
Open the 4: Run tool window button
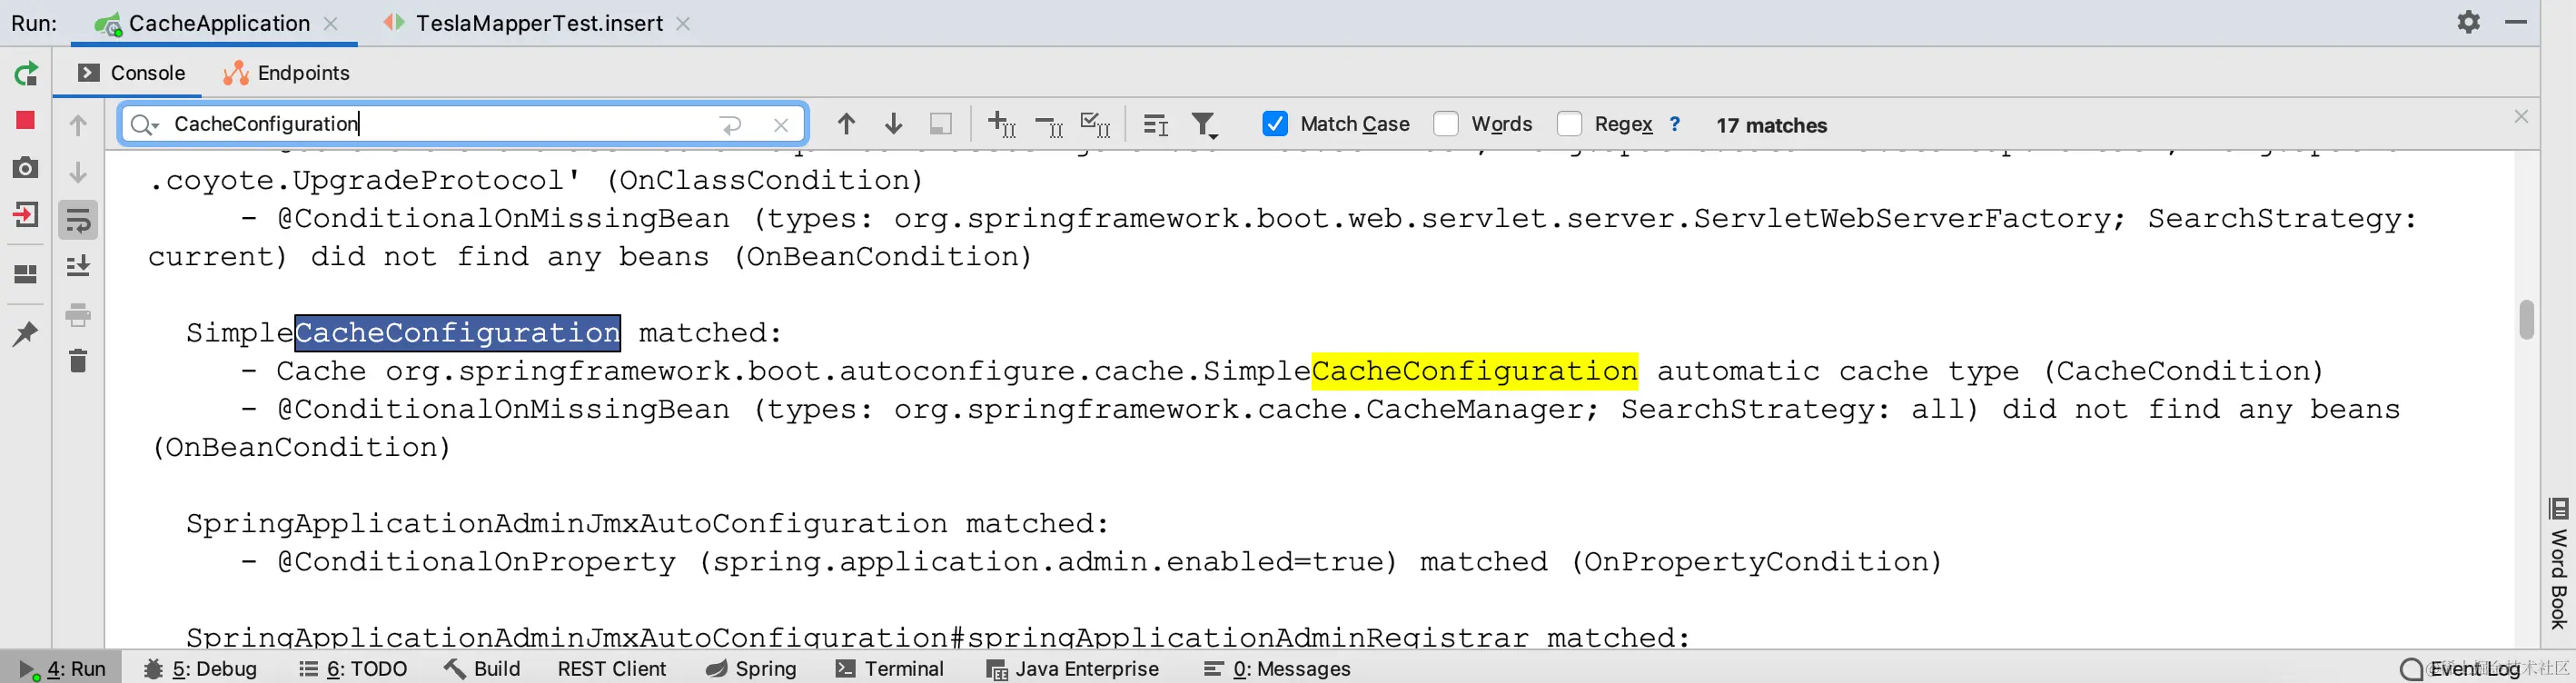(x=62, y=668)
